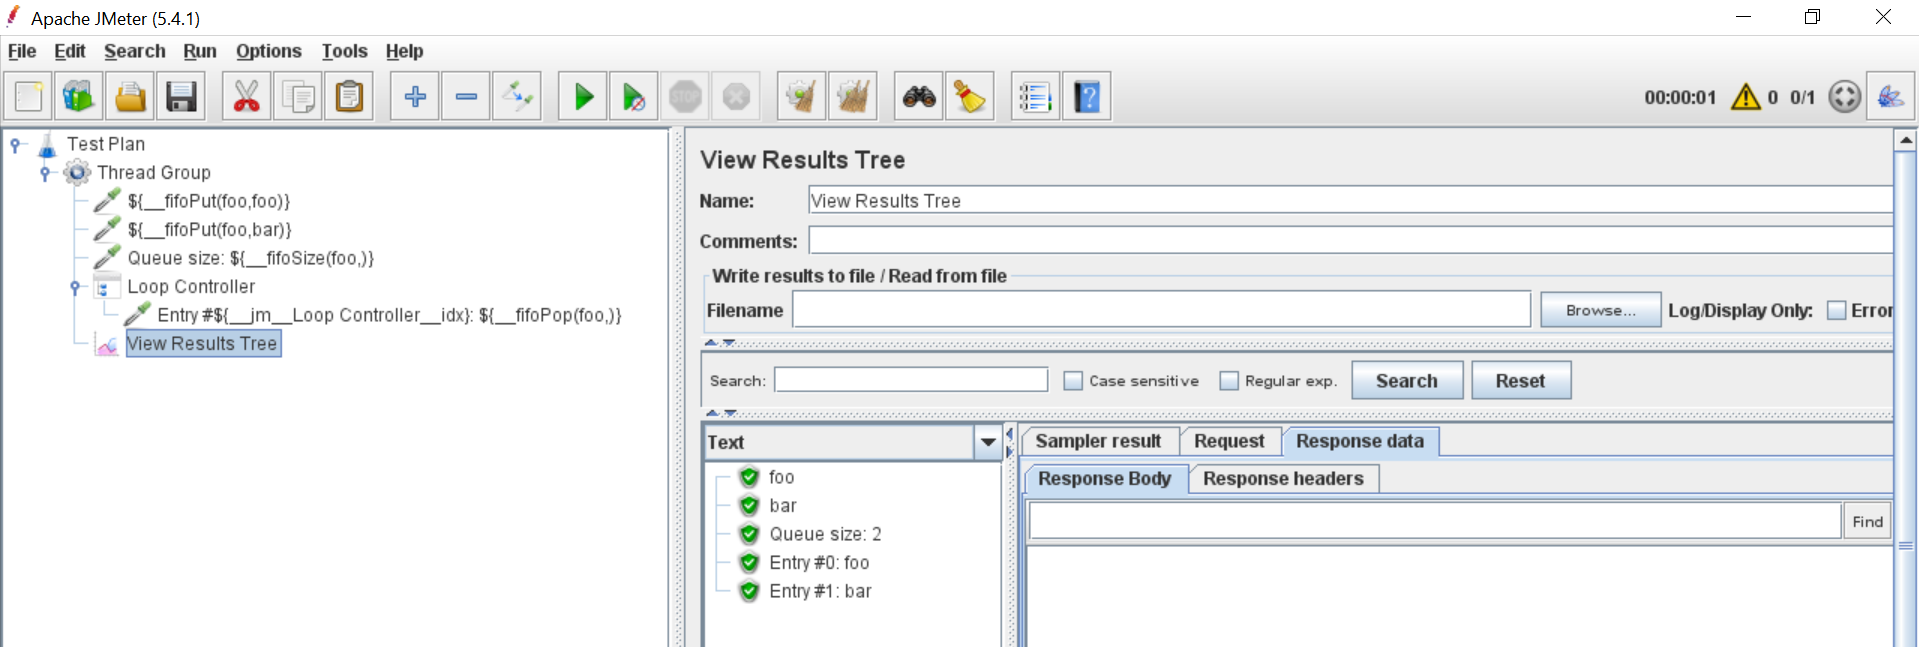The width and height of the screenshot is (1919, 647).
Task: Open the Templates icon
Action: click(79, 97)
